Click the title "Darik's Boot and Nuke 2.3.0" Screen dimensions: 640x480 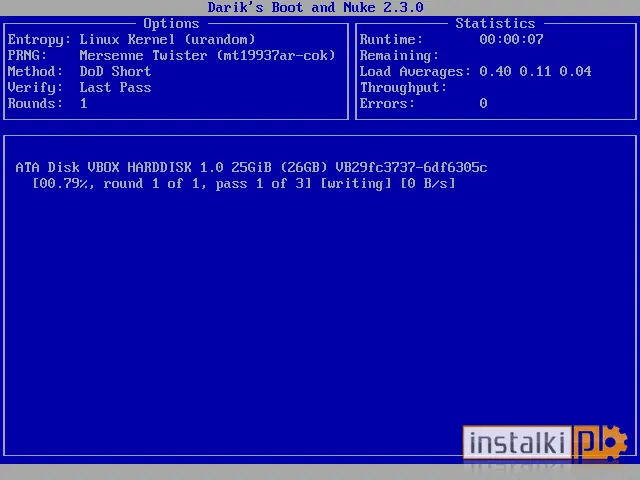[316, 7]
